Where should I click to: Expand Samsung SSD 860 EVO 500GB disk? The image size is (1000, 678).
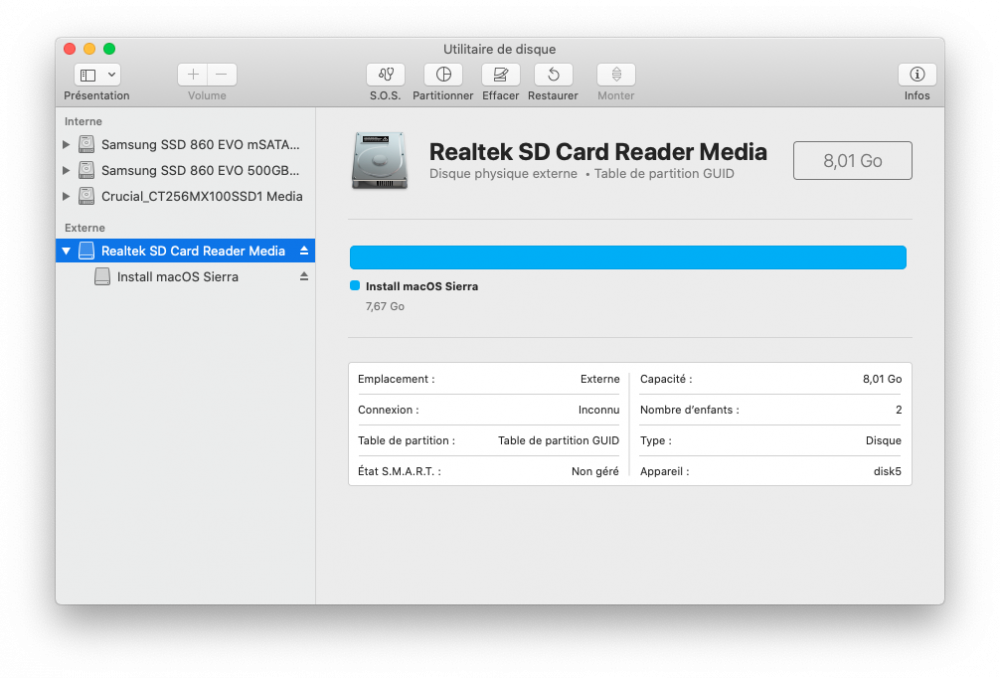tap(66, 170)
